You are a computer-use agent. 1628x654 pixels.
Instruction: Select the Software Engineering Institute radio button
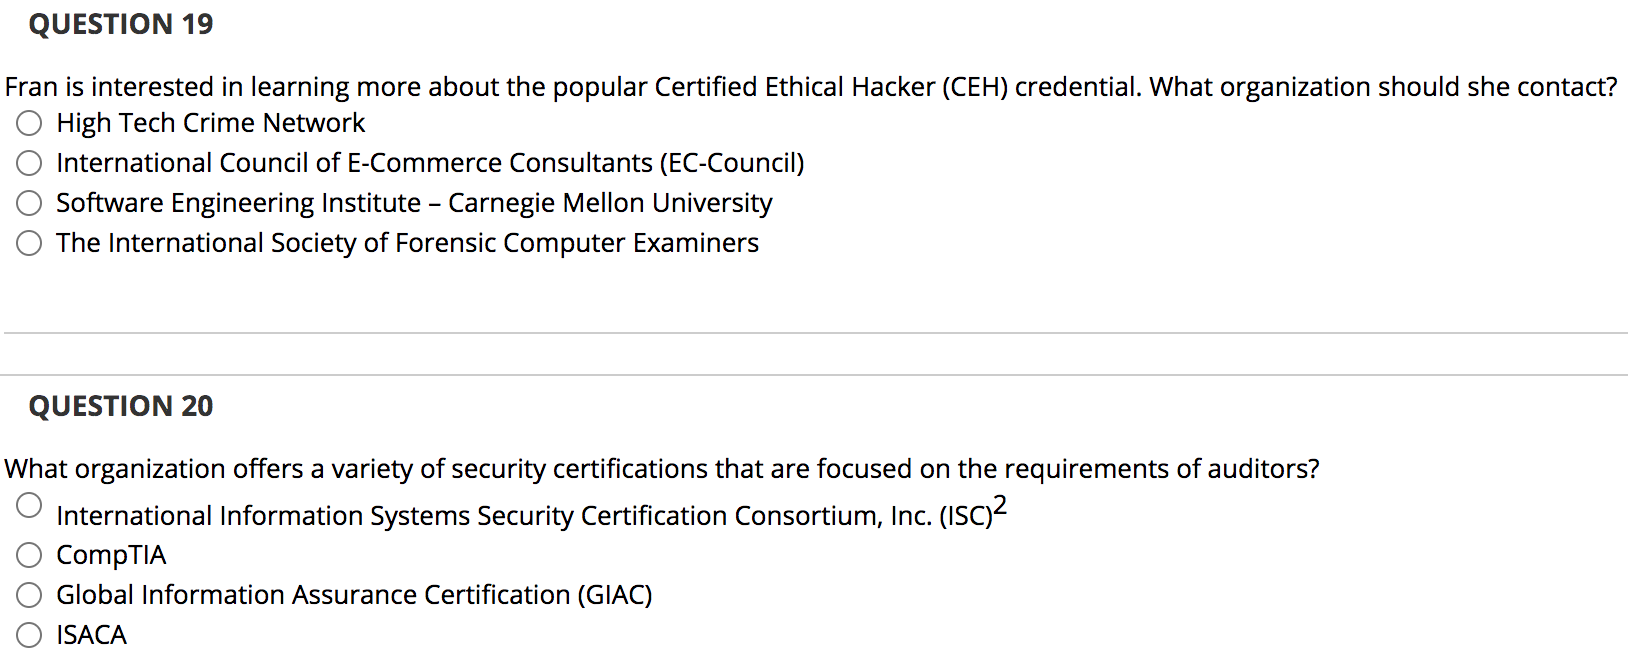pos(28,202)
